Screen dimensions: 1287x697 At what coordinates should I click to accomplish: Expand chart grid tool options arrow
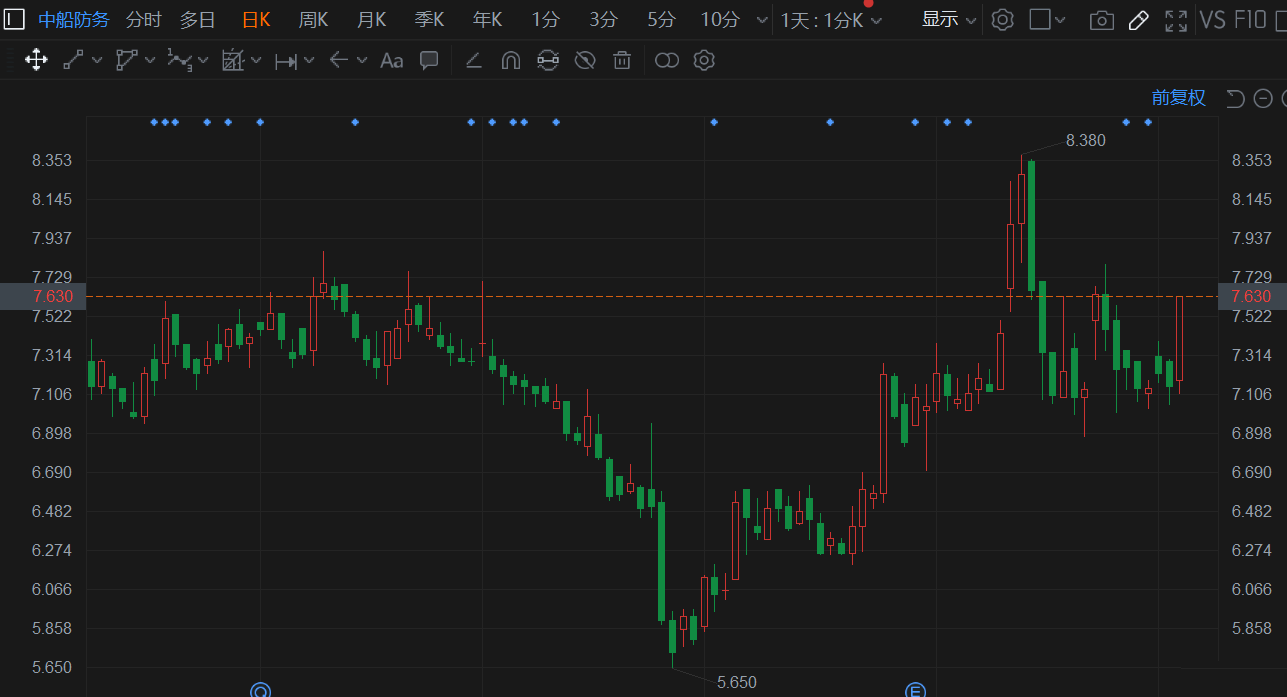[256, 61]
